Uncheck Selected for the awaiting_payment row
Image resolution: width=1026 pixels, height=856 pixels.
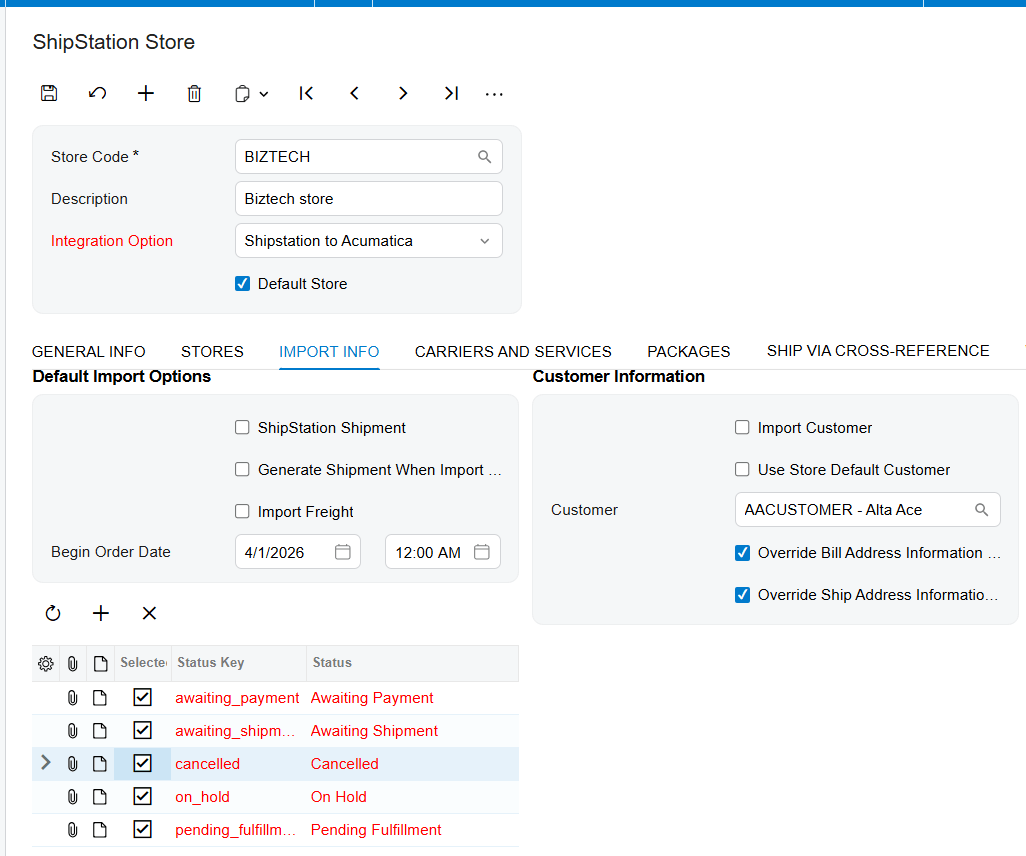[143, 697]
